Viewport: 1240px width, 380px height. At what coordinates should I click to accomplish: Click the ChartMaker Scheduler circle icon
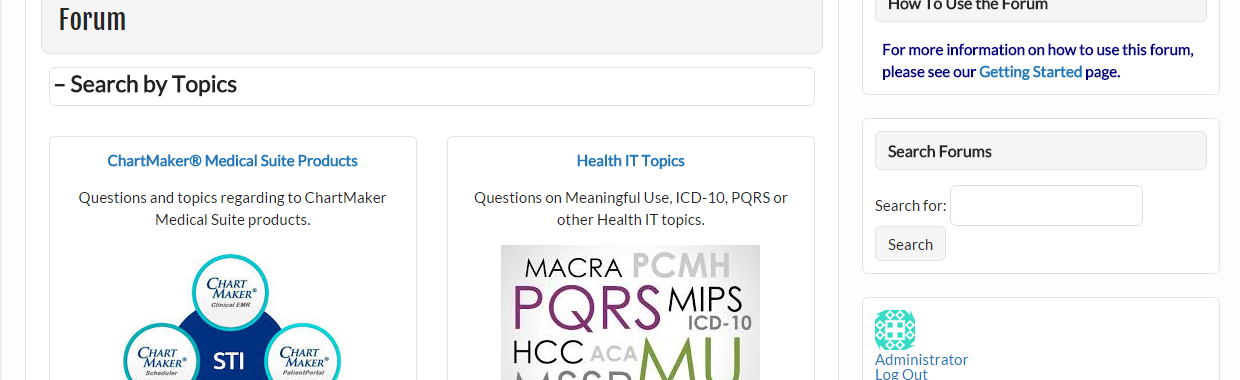tap(159, 352)
